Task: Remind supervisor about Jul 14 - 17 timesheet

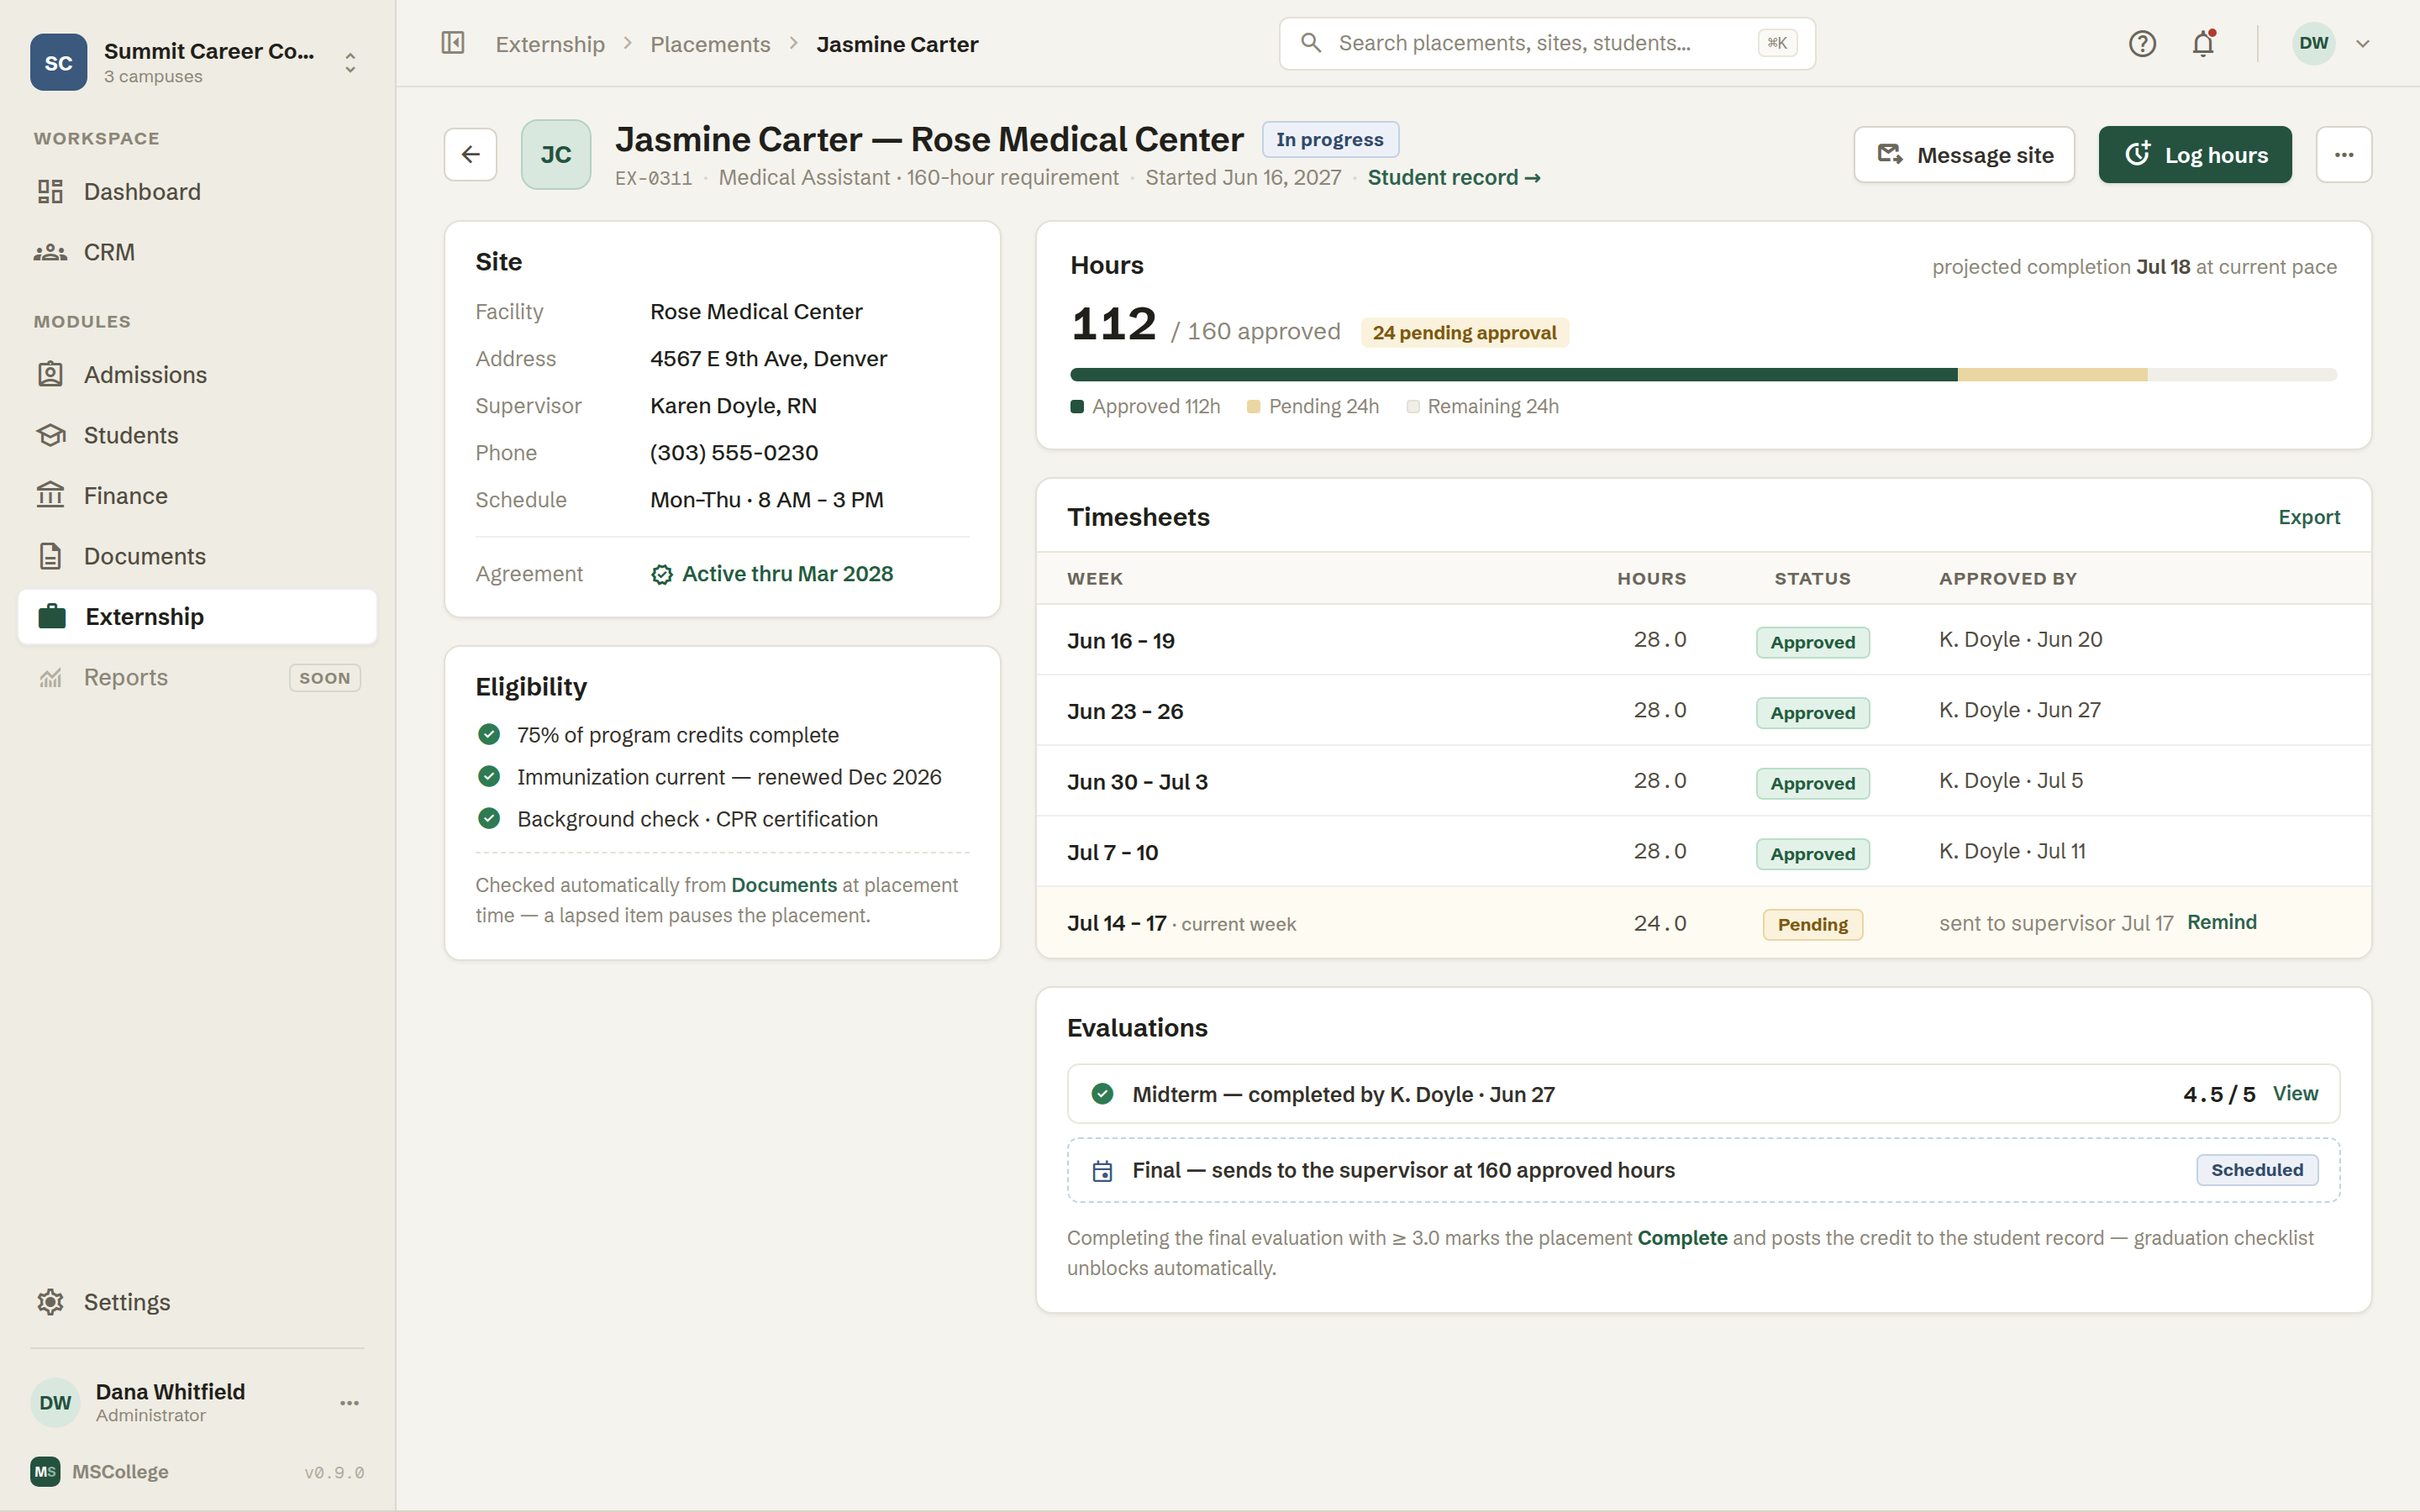Action: [2221, 922]
